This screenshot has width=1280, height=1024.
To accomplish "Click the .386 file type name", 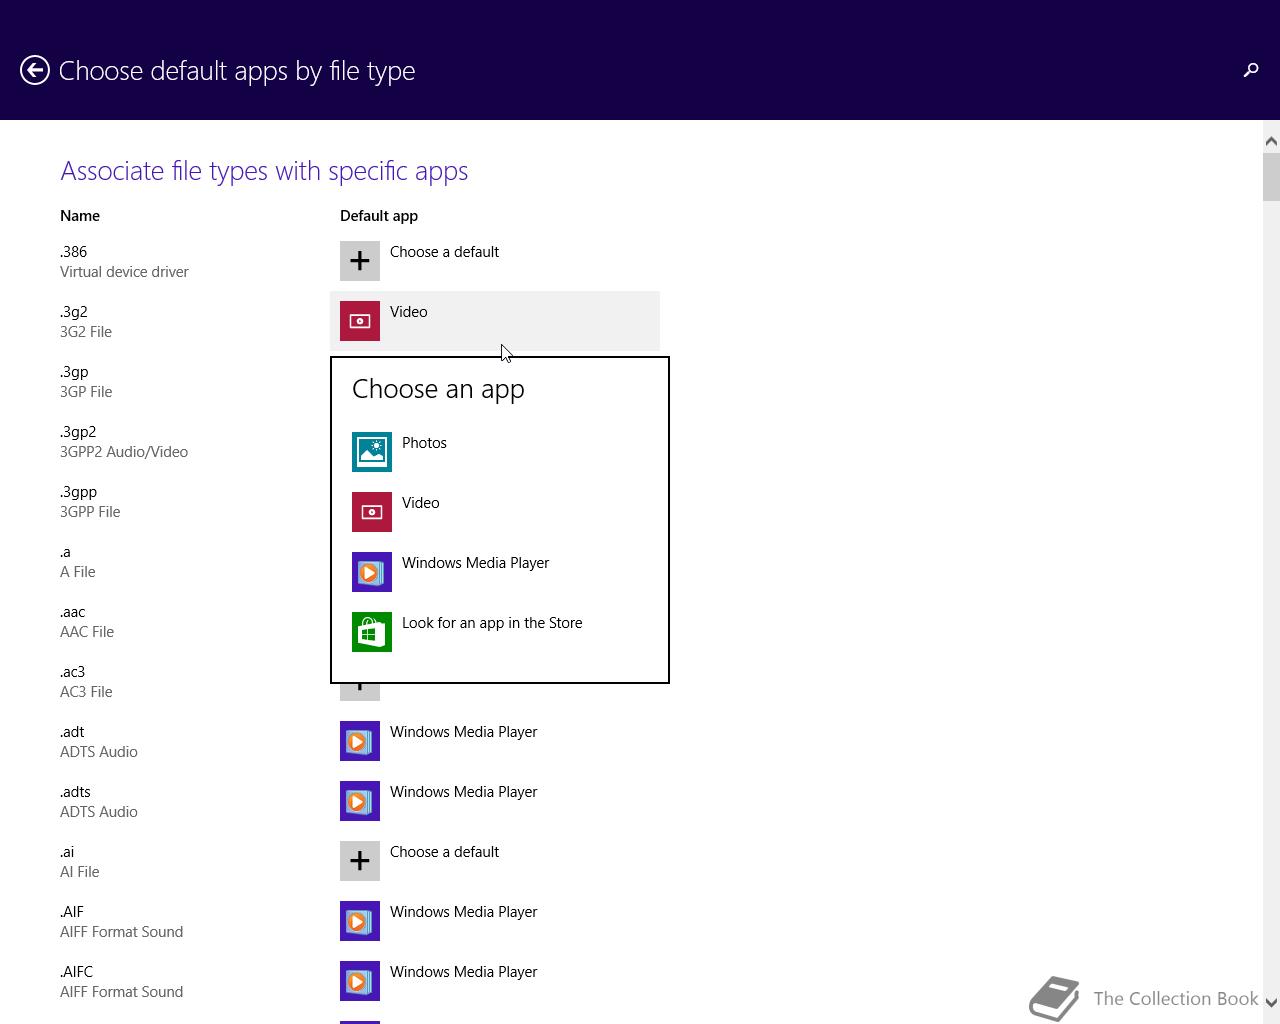I will [x=73, y=252].
